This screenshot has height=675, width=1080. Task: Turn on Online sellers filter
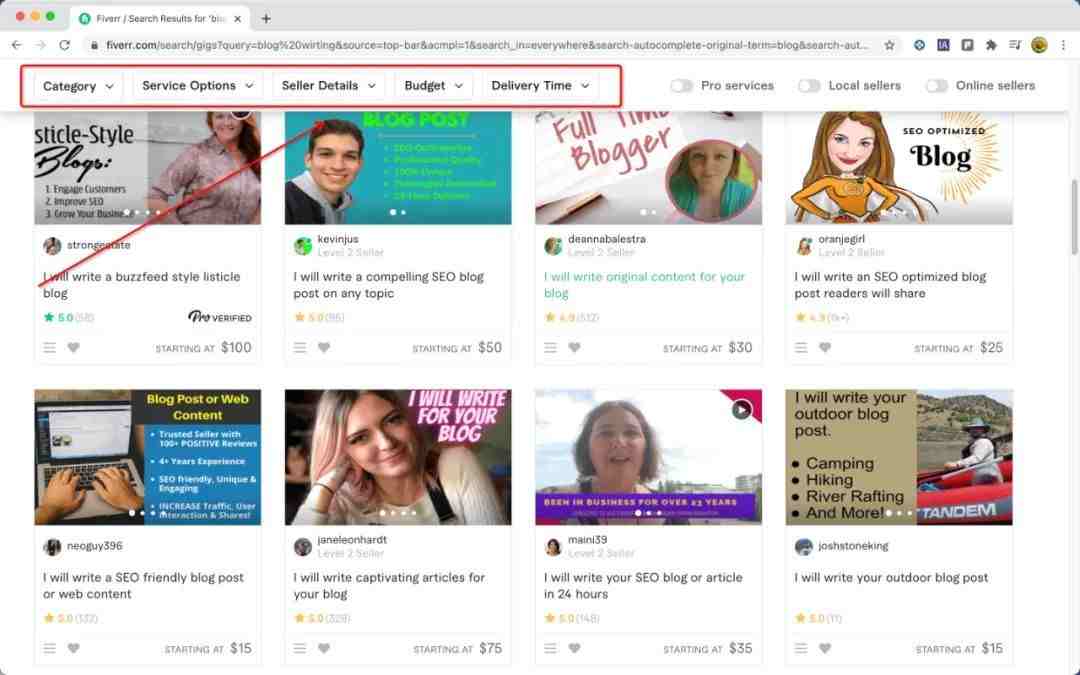[936, 86]
